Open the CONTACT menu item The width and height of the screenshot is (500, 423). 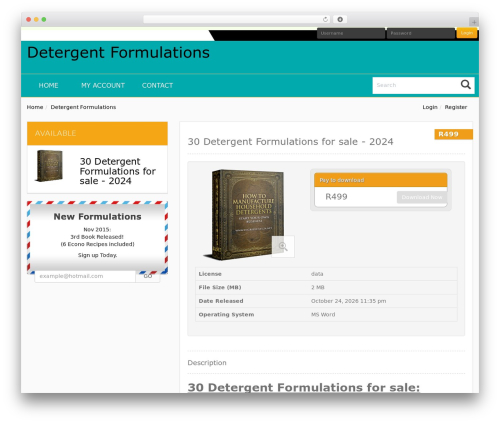[x=157, y=85]
